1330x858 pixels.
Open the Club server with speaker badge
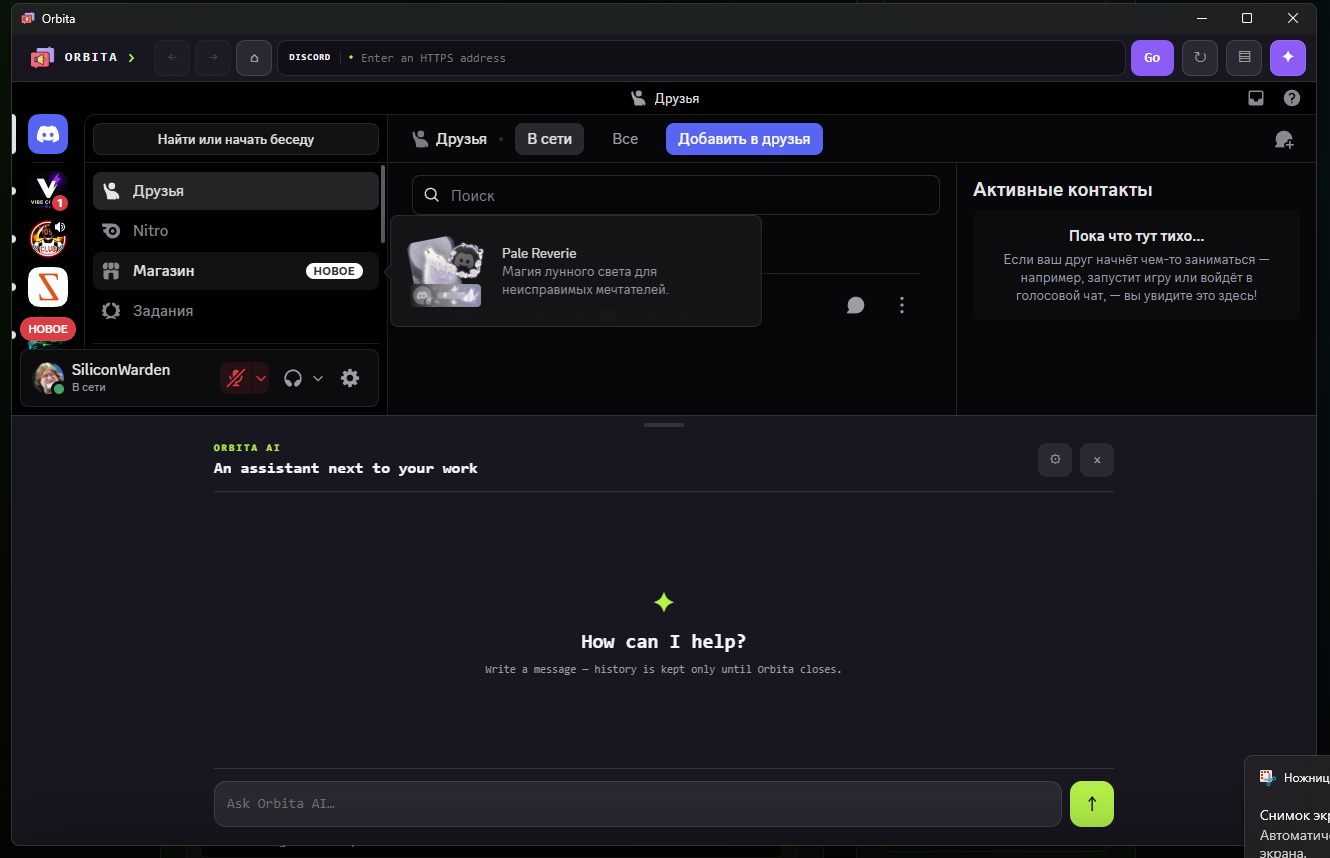coord(48,238)
